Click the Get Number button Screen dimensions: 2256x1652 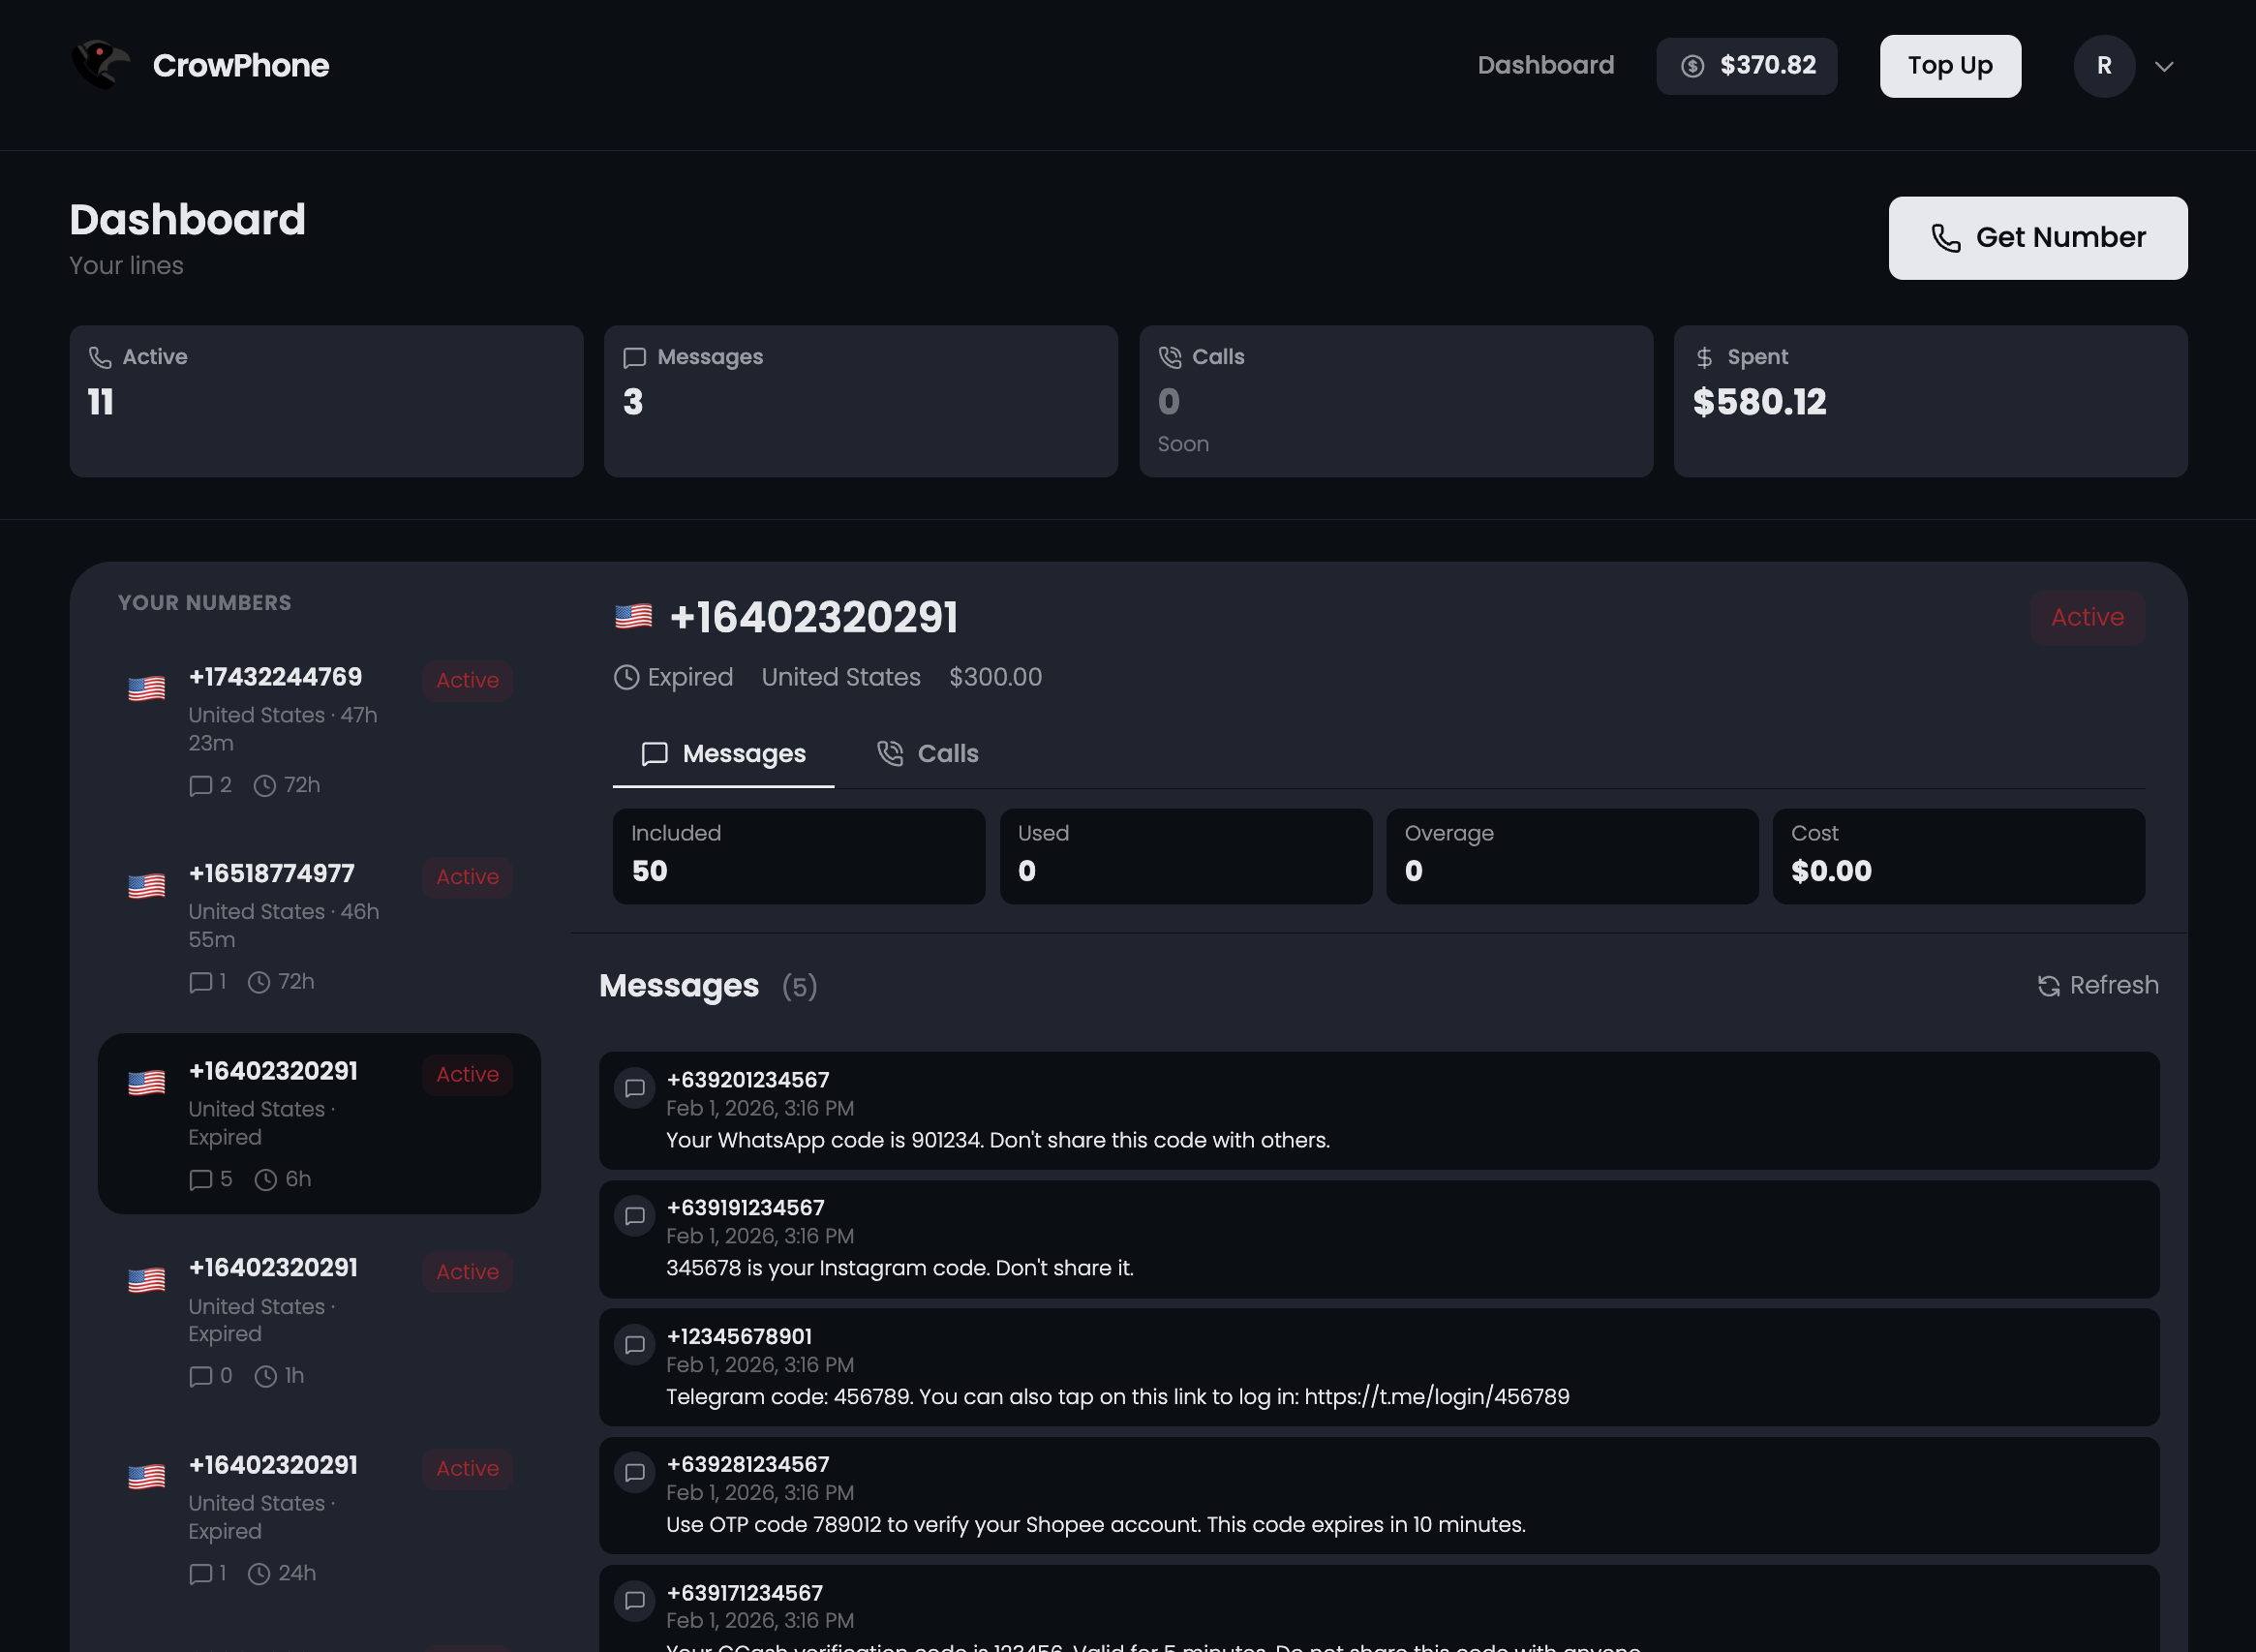pyautogui.click(x=2037, y=238)
